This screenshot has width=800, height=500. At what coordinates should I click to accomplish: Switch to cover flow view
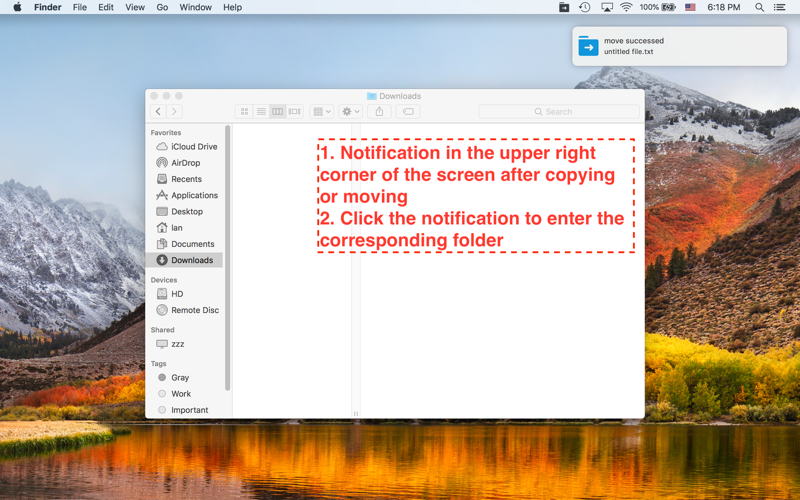(x=294, y=111)
